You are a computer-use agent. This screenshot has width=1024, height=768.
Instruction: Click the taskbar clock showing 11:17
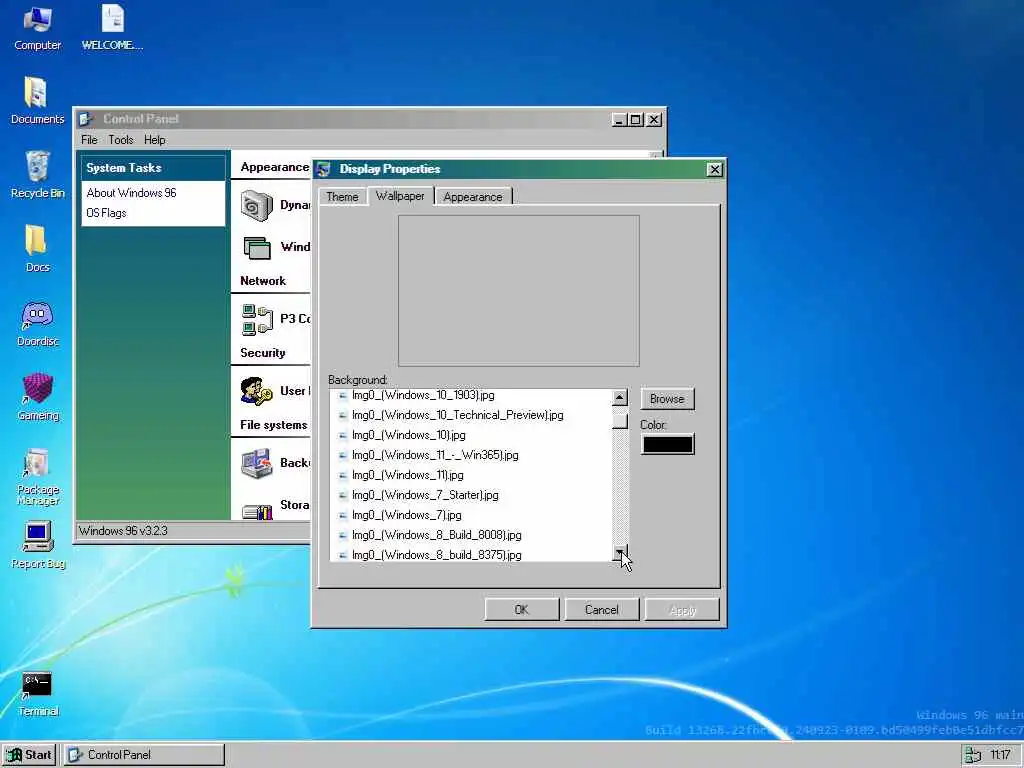click(x=1000, y=756)
